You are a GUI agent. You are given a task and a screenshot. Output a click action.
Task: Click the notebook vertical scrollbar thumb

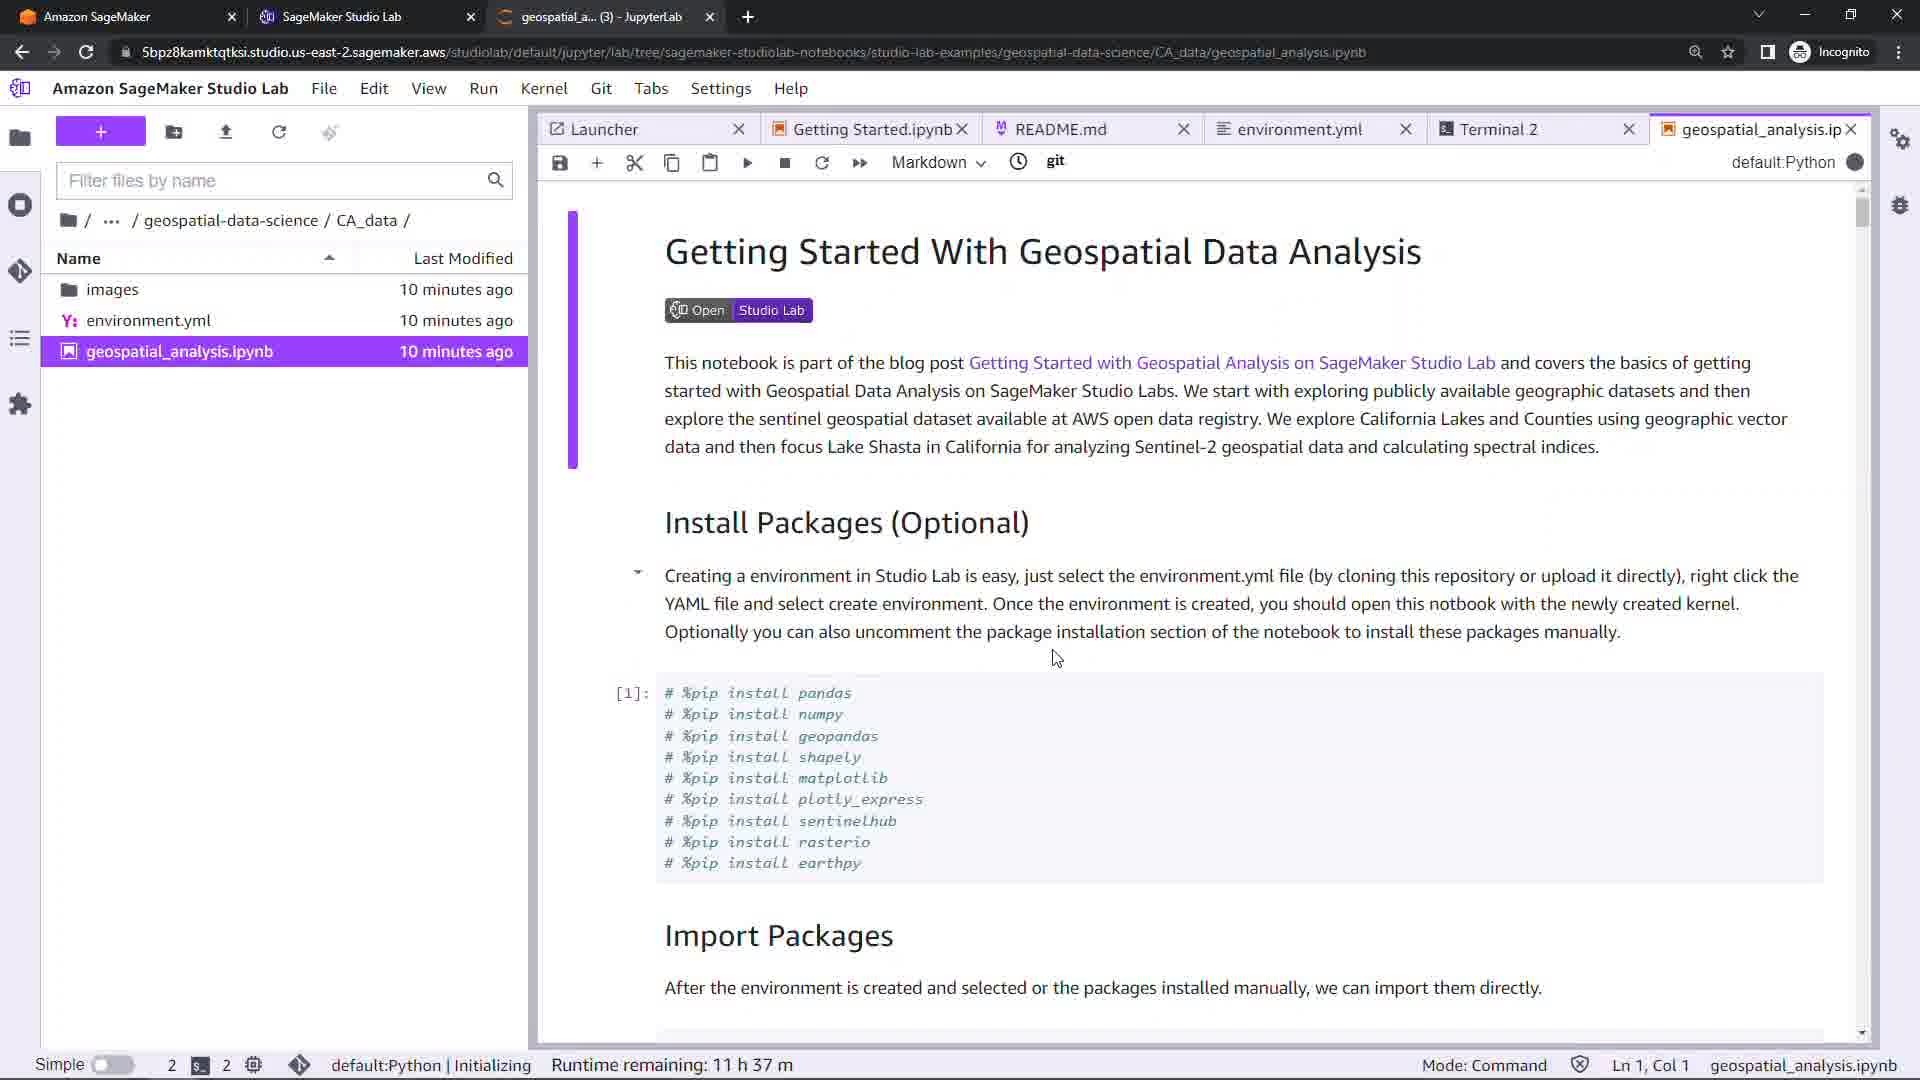pos(1861,211)
